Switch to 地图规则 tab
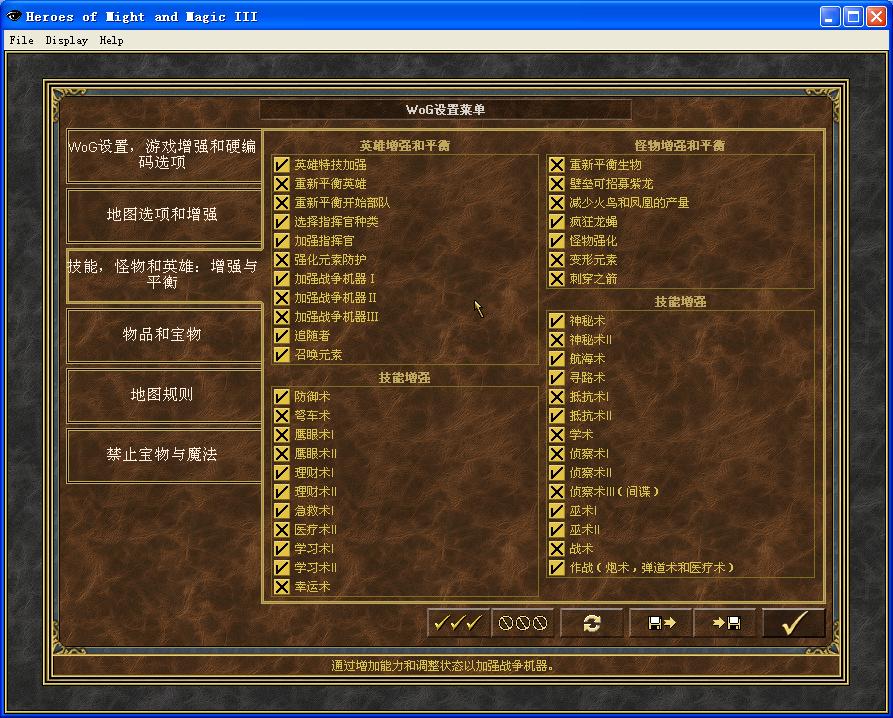 (163, 395)
